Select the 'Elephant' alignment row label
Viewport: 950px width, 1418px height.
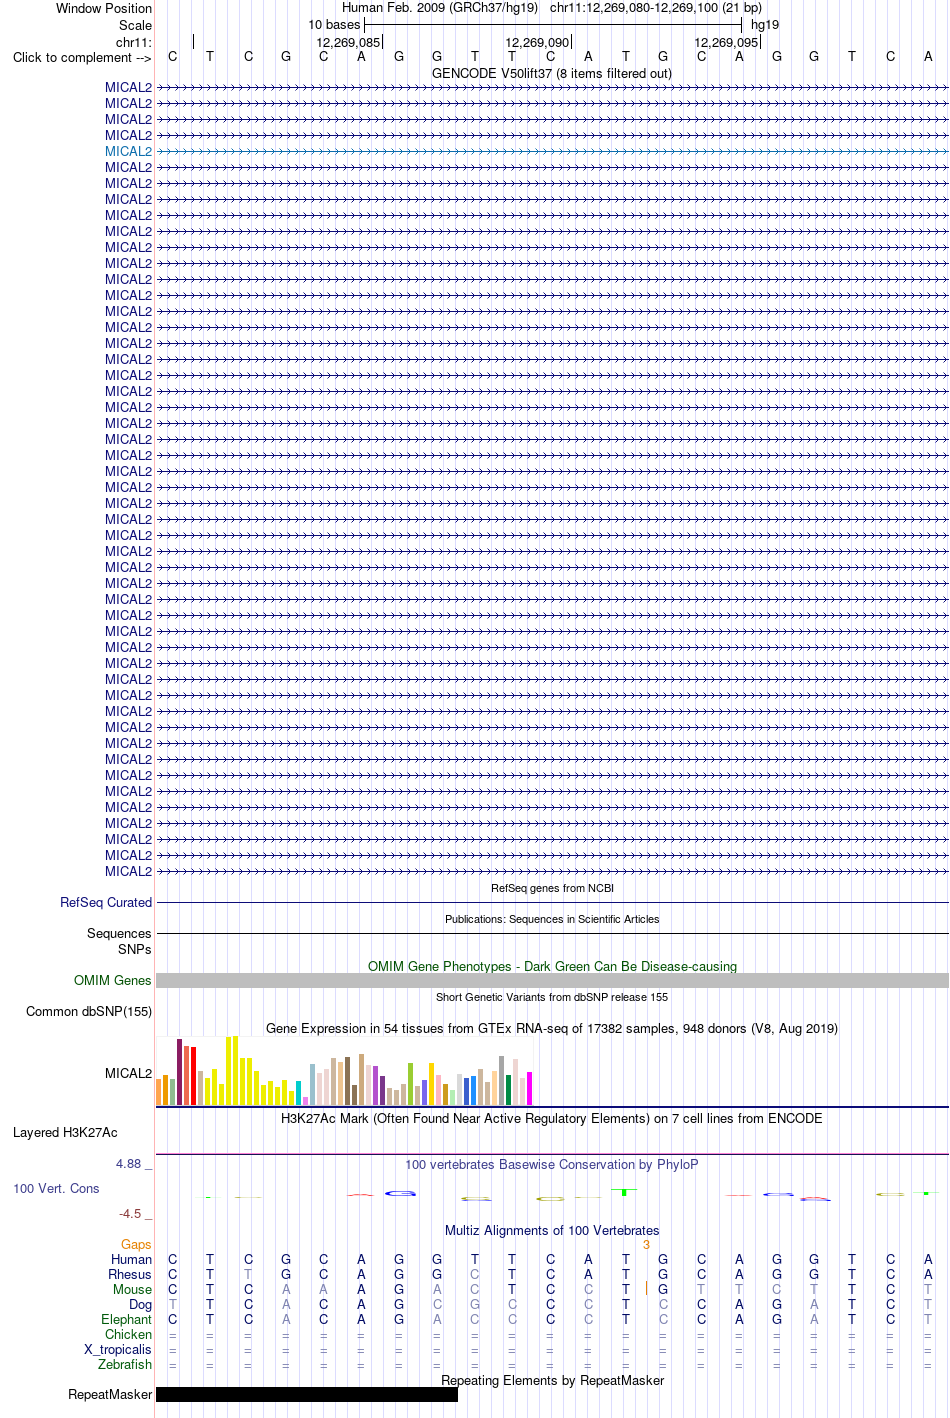pos(127,1320)
